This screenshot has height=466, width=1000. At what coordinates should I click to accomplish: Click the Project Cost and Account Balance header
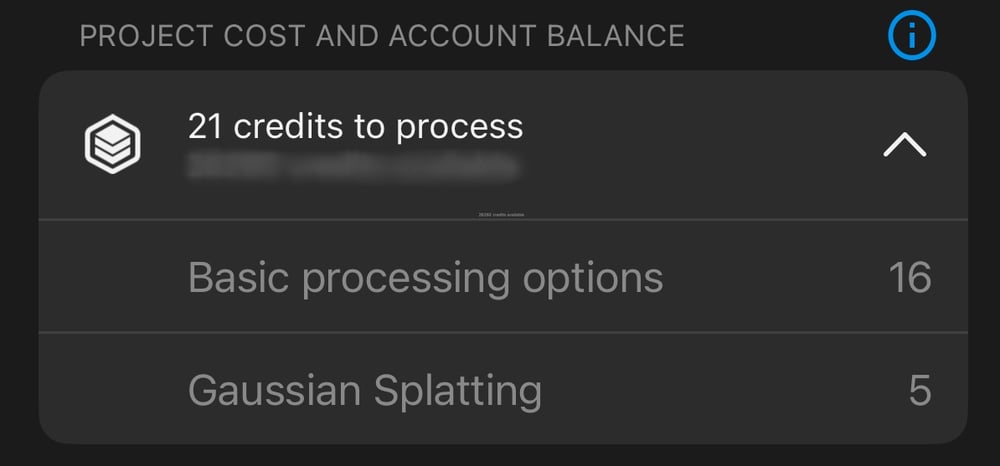point(382,36)
